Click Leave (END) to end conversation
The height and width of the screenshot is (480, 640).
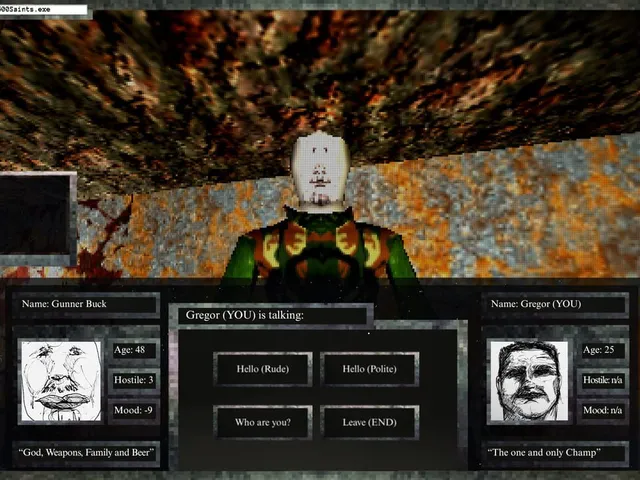click(369, 422)
